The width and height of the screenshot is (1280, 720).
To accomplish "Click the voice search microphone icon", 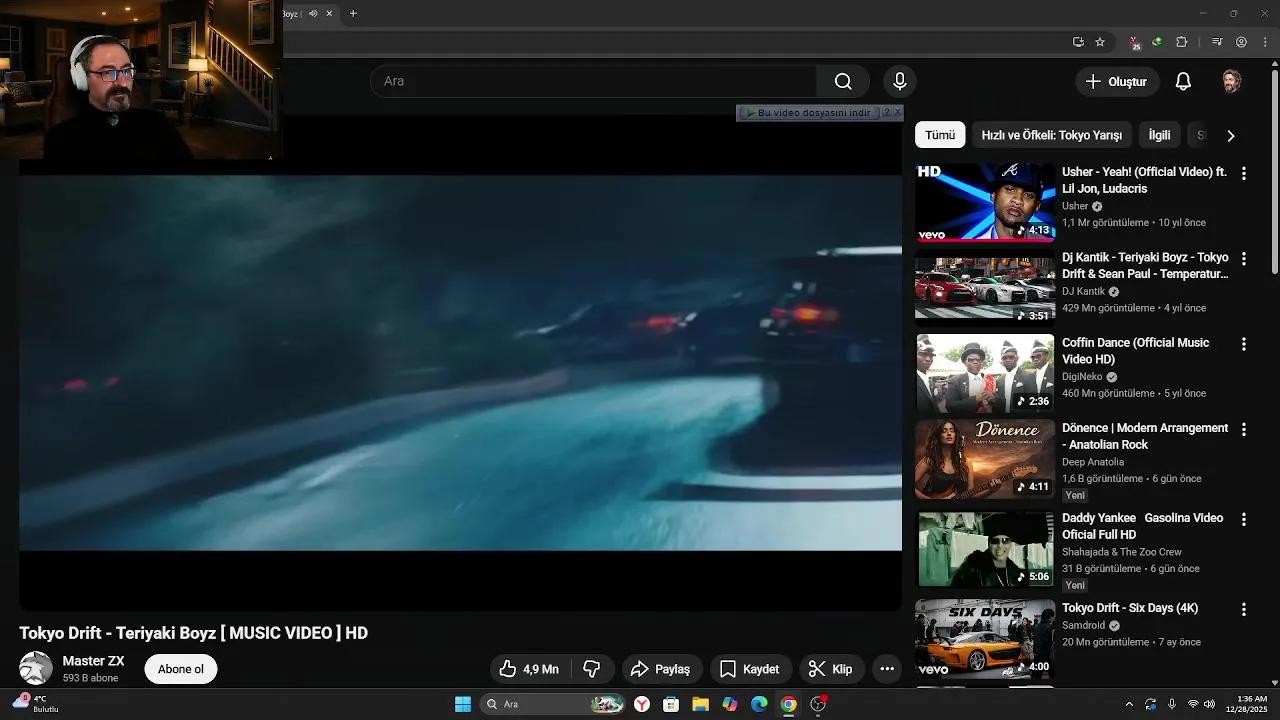I will [899, 81].
